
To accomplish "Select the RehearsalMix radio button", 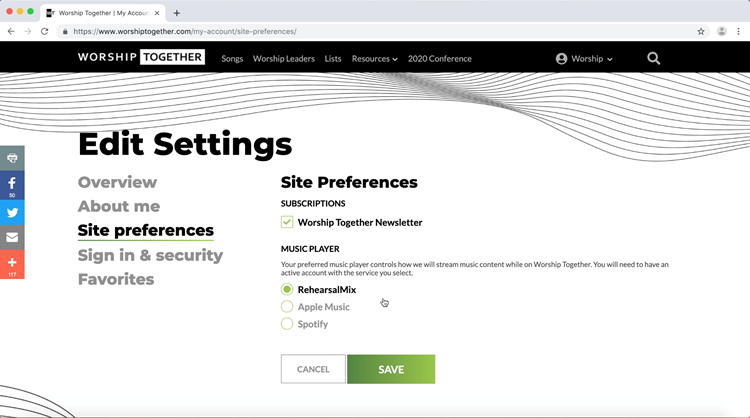I will click(x=287, y=290).
